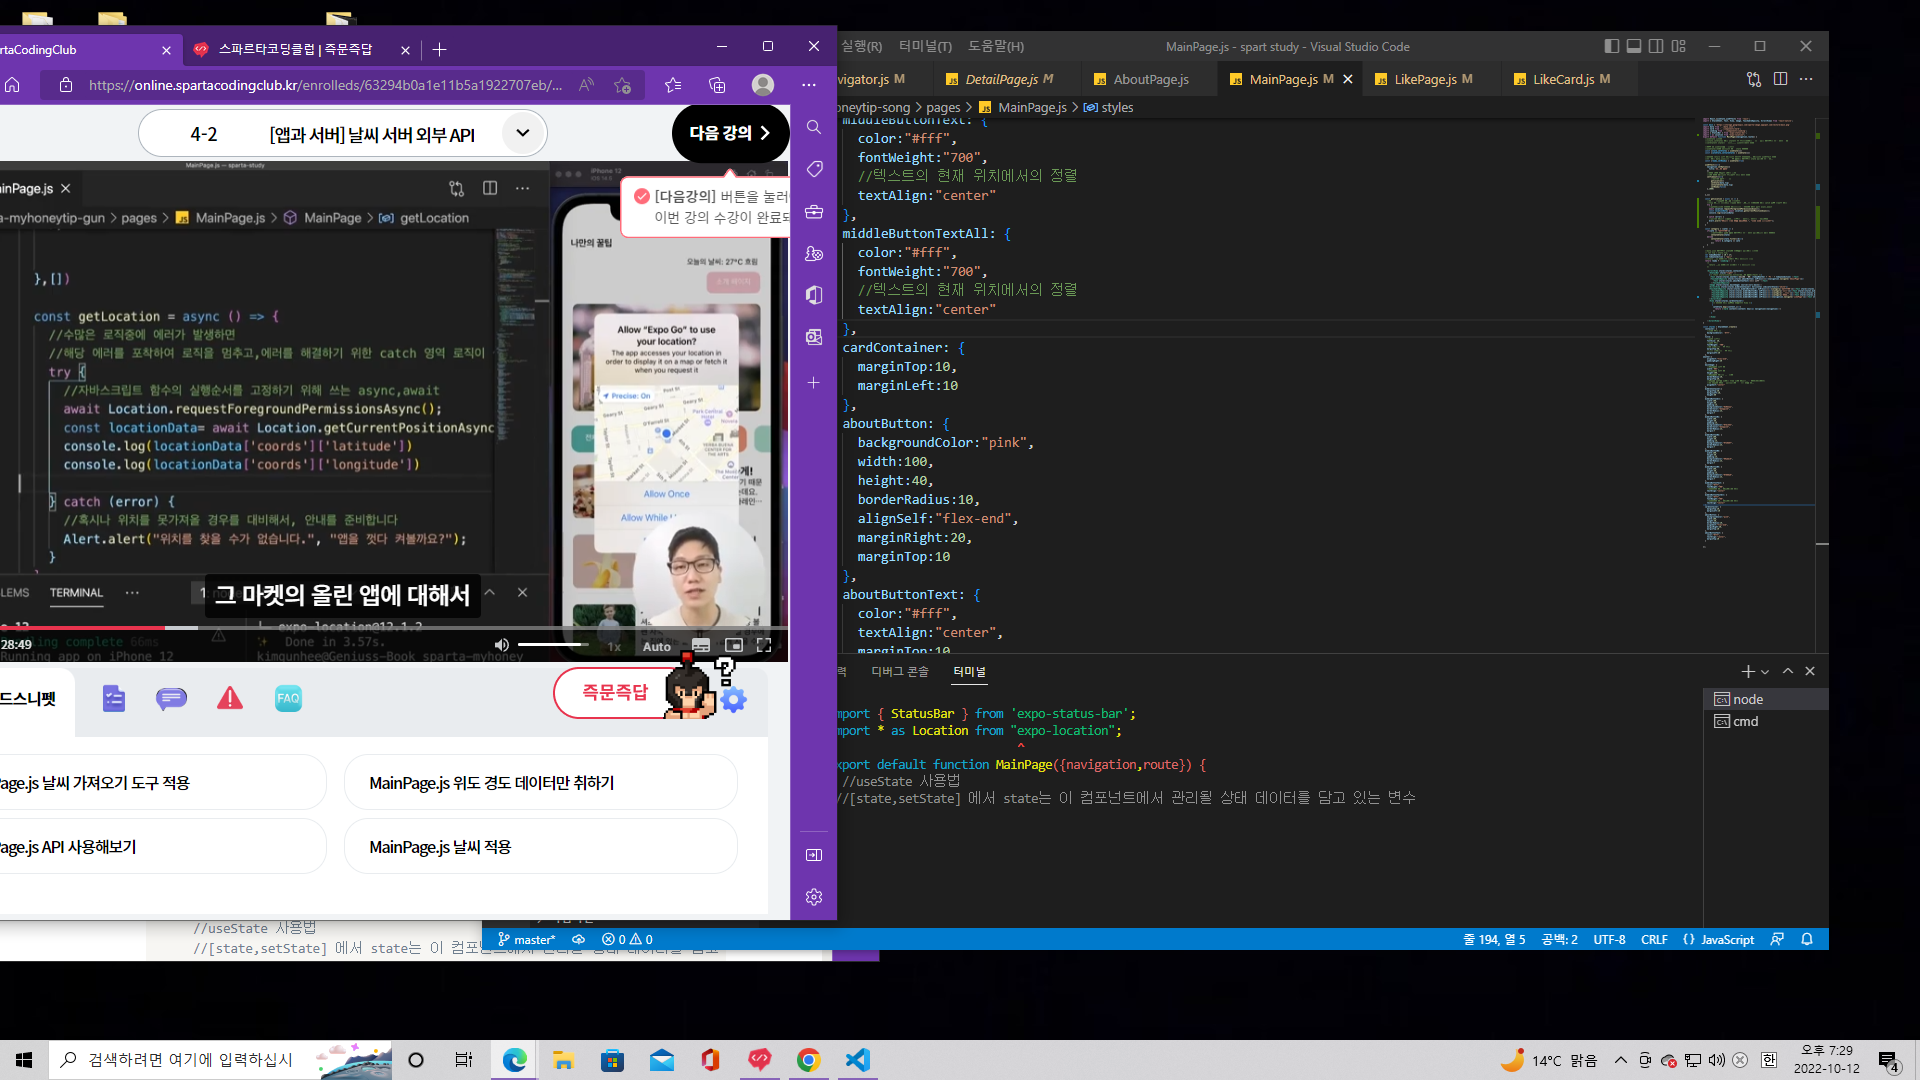Image resolution: width=1920 pixels, height=1080 pixels.
Task: Open Edge sidebar settings gear
Action: pos(814,897)
